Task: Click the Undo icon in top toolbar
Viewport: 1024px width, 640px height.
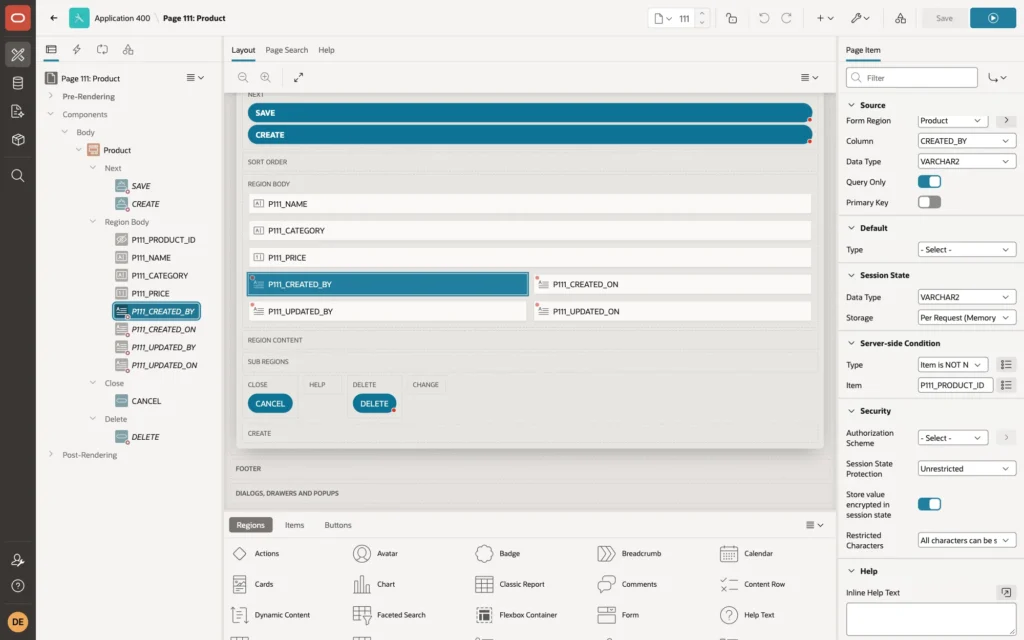Action: 763,18
